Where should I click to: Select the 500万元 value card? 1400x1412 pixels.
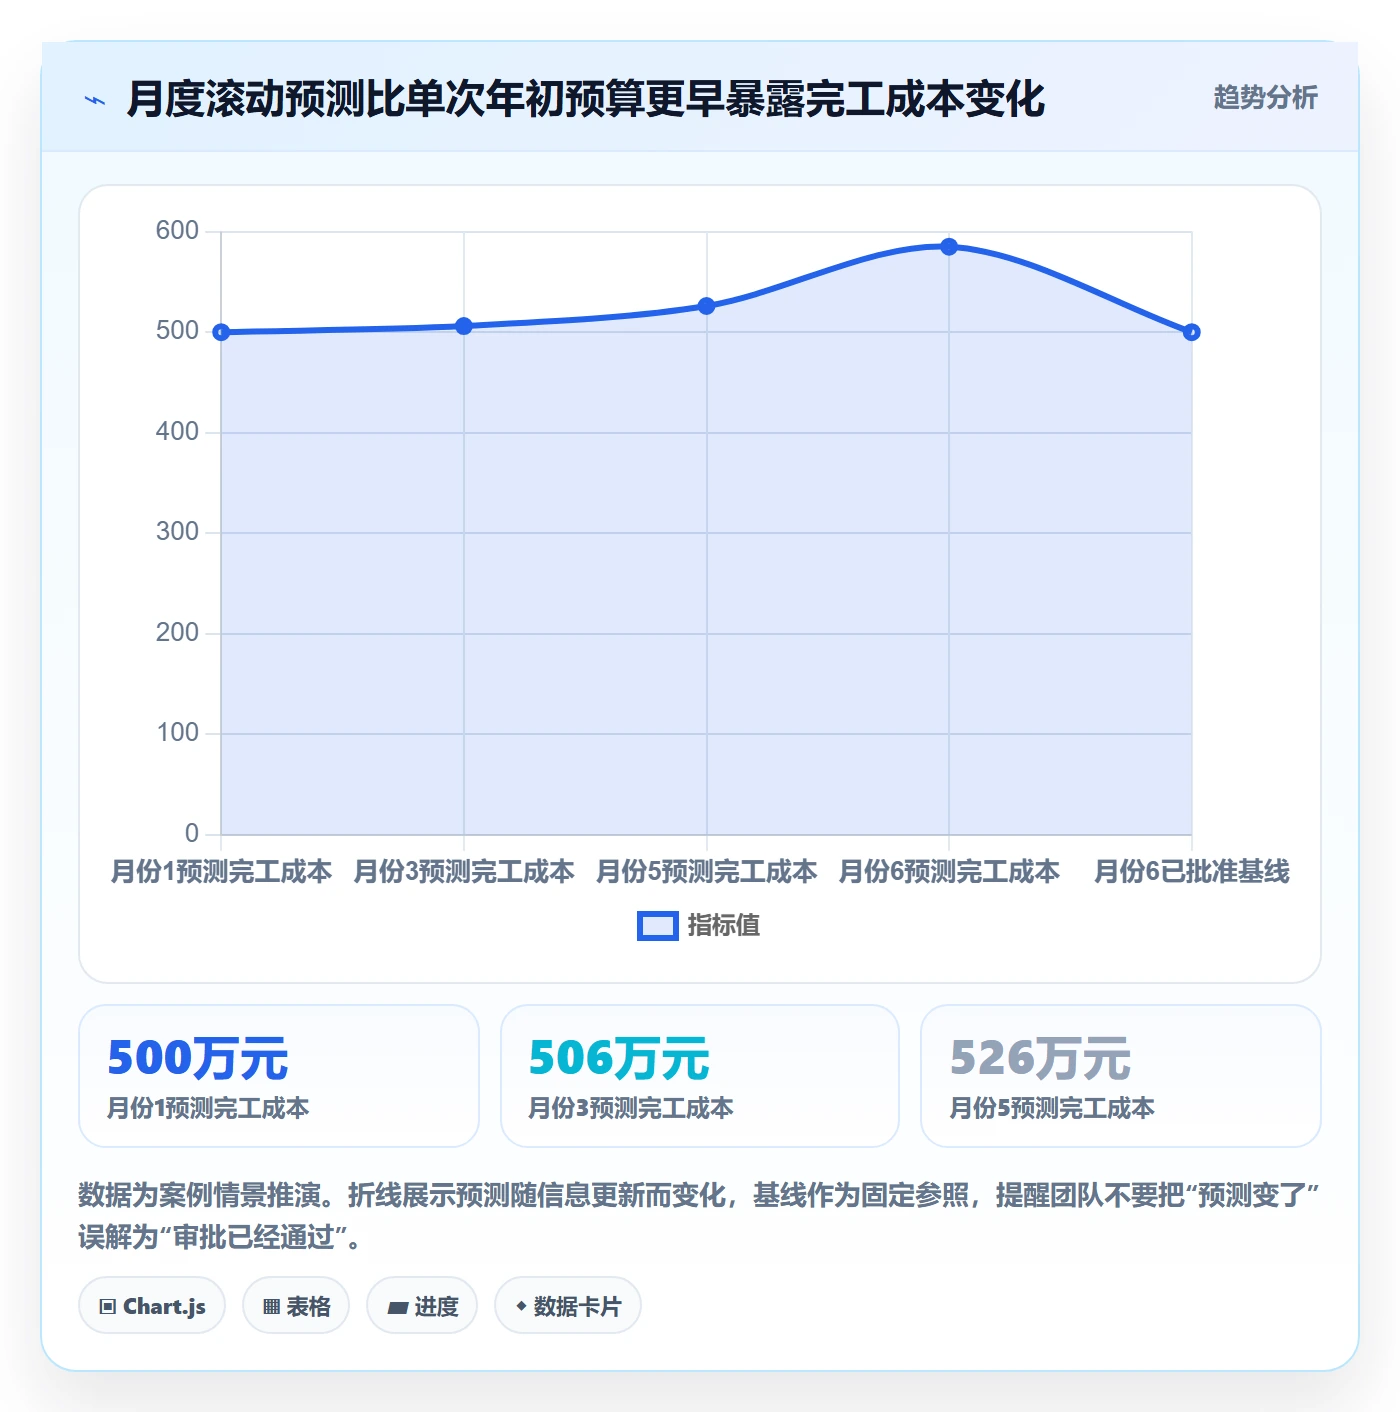(279, 1076)
